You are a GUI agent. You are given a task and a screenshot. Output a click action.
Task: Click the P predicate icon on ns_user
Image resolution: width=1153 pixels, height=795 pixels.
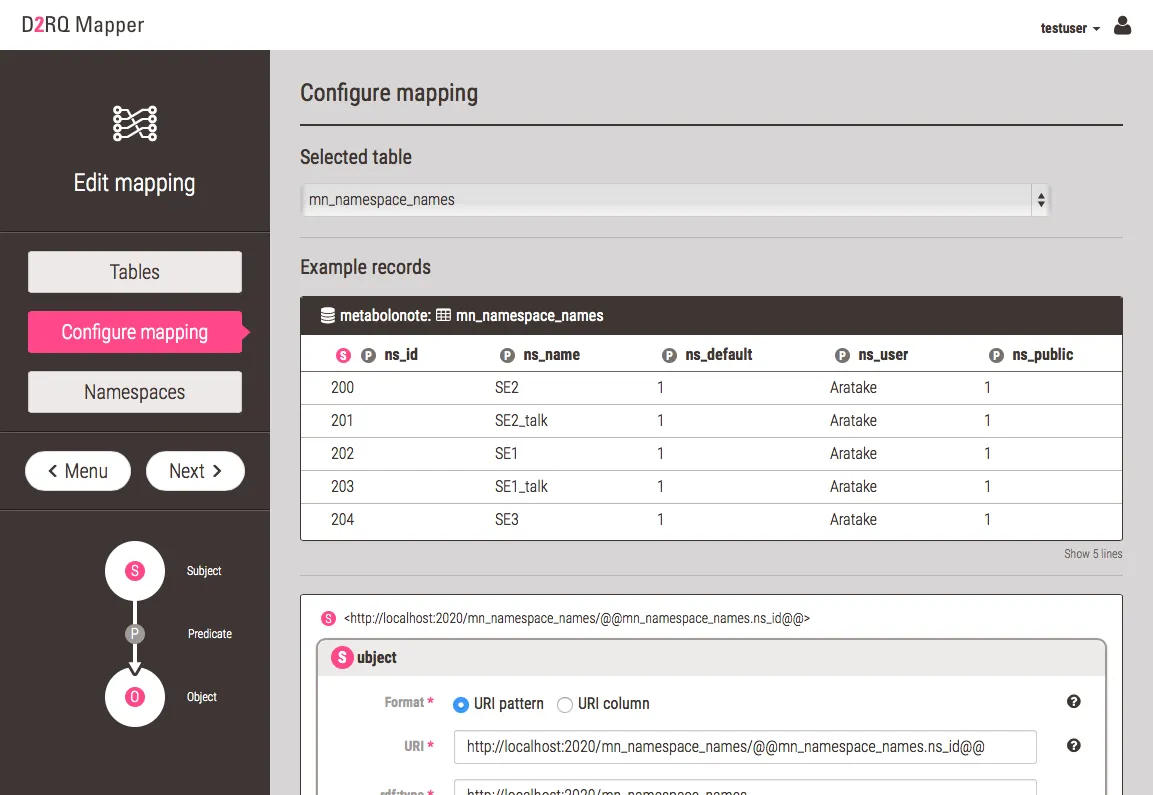[843, 355]
